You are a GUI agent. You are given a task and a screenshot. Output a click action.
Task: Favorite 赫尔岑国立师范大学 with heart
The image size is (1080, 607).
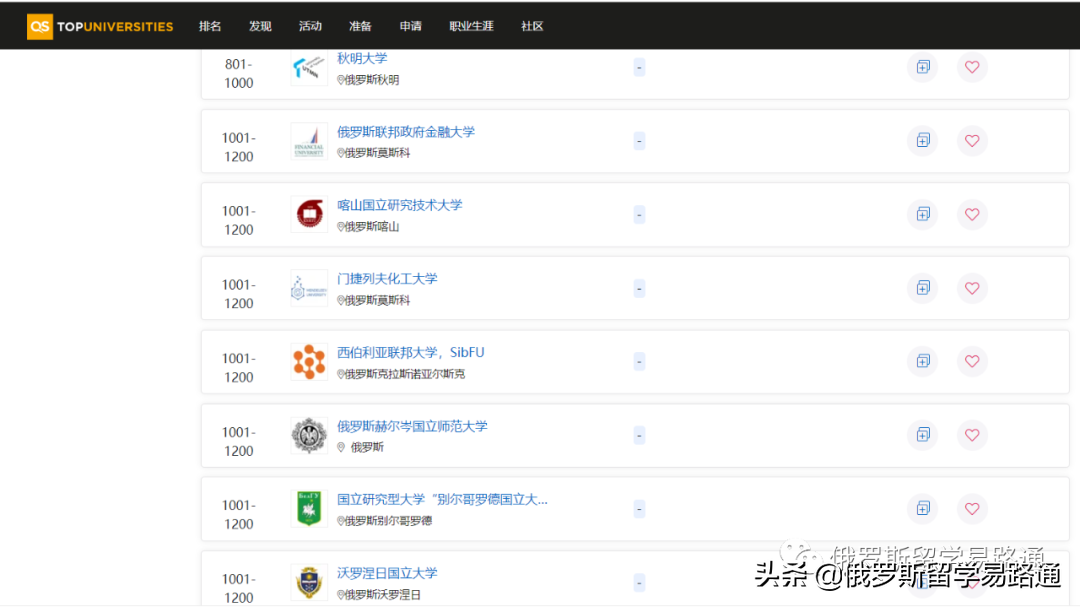pos(972,435)
